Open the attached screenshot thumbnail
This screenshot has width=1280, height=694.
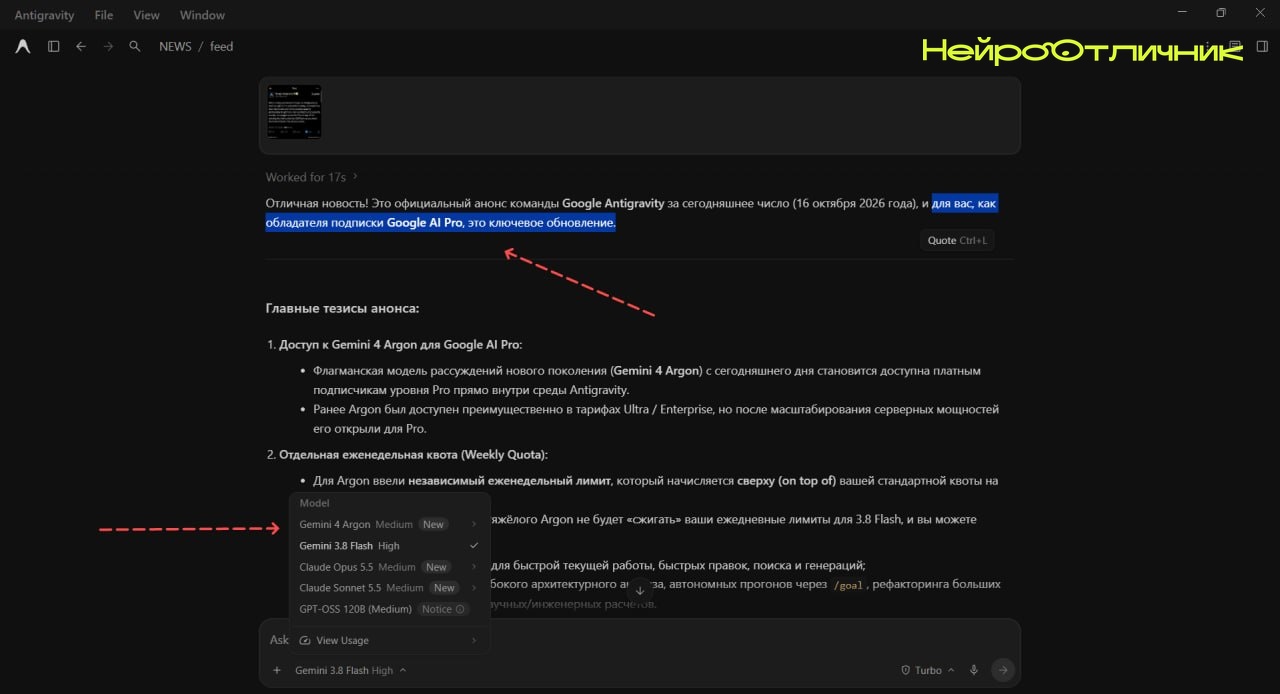(x=294, y=112)
